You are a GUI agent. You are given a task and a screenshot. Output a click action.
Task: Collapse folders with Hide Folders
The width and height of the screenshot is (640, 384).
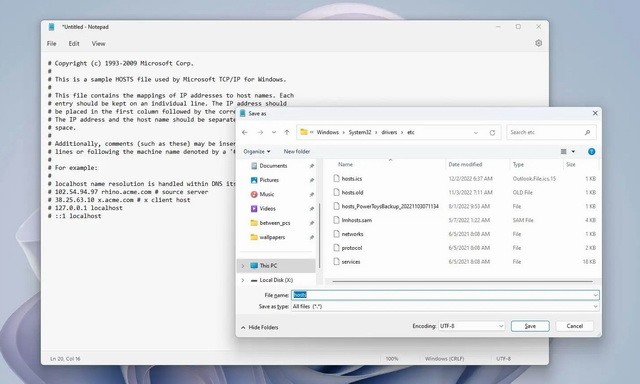pos(260,327)
